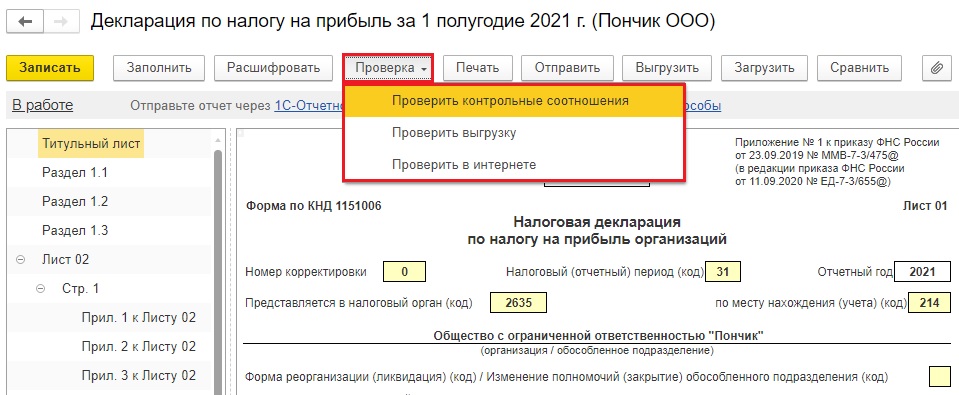Click the forward arrow navigation button
The height and width of the screenshot is (395, 959).
61,21
